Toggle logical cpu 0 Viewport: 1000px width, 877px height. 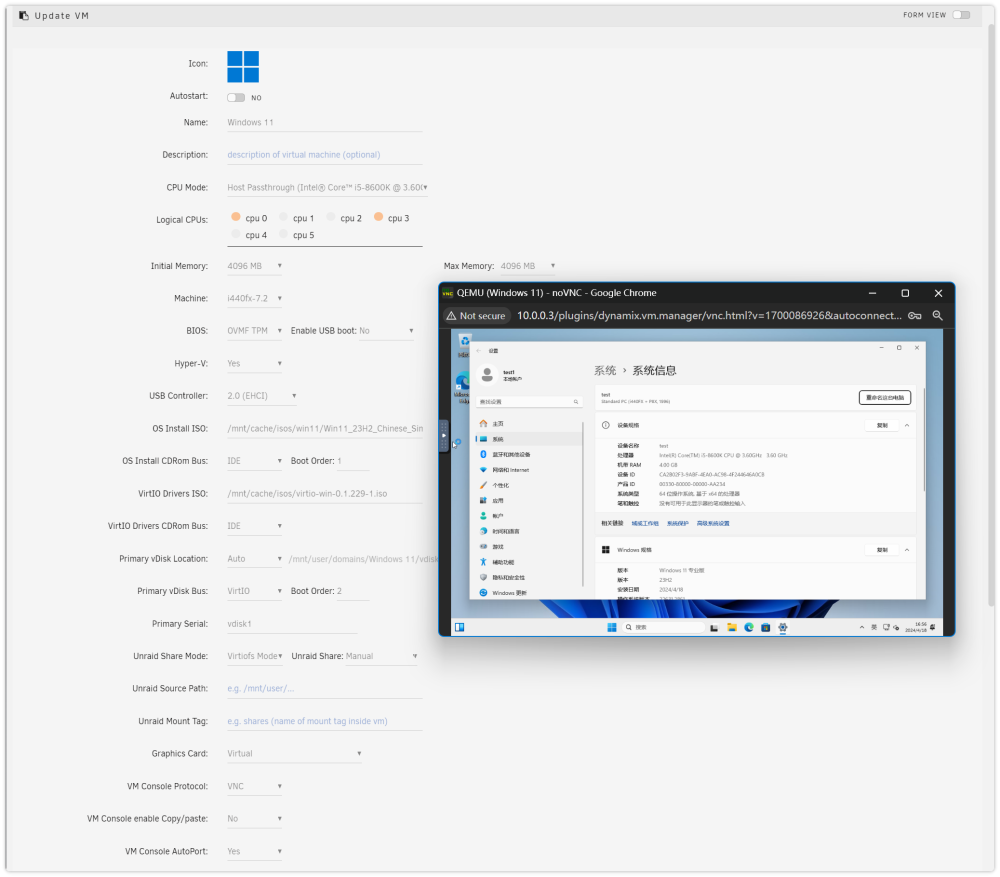click(x=236, y=217)
